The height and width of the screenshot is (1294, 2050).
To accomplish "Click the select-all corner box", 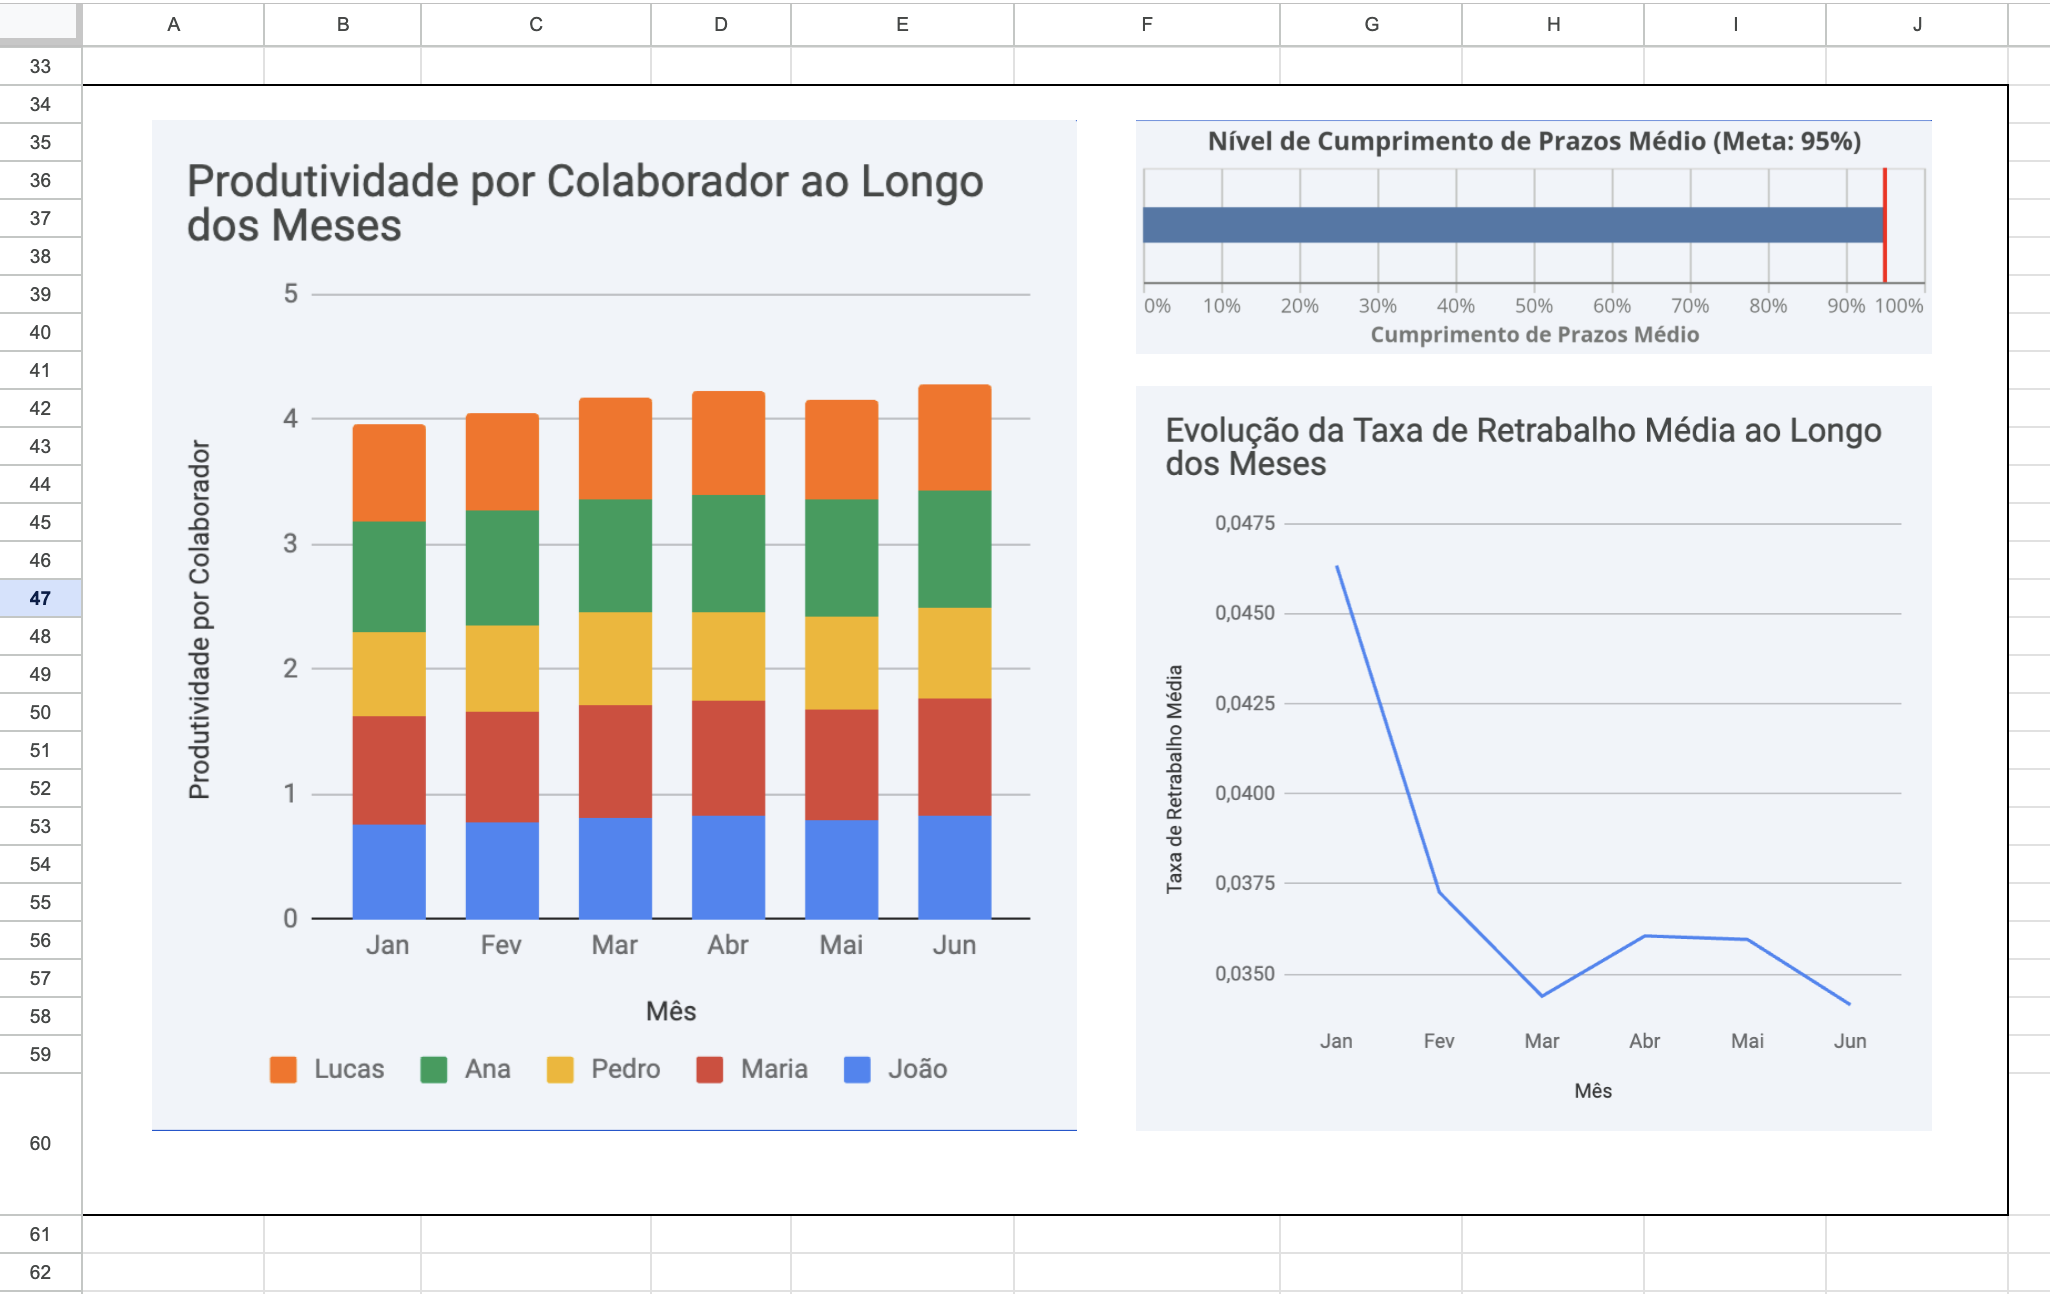I will 39,22.
